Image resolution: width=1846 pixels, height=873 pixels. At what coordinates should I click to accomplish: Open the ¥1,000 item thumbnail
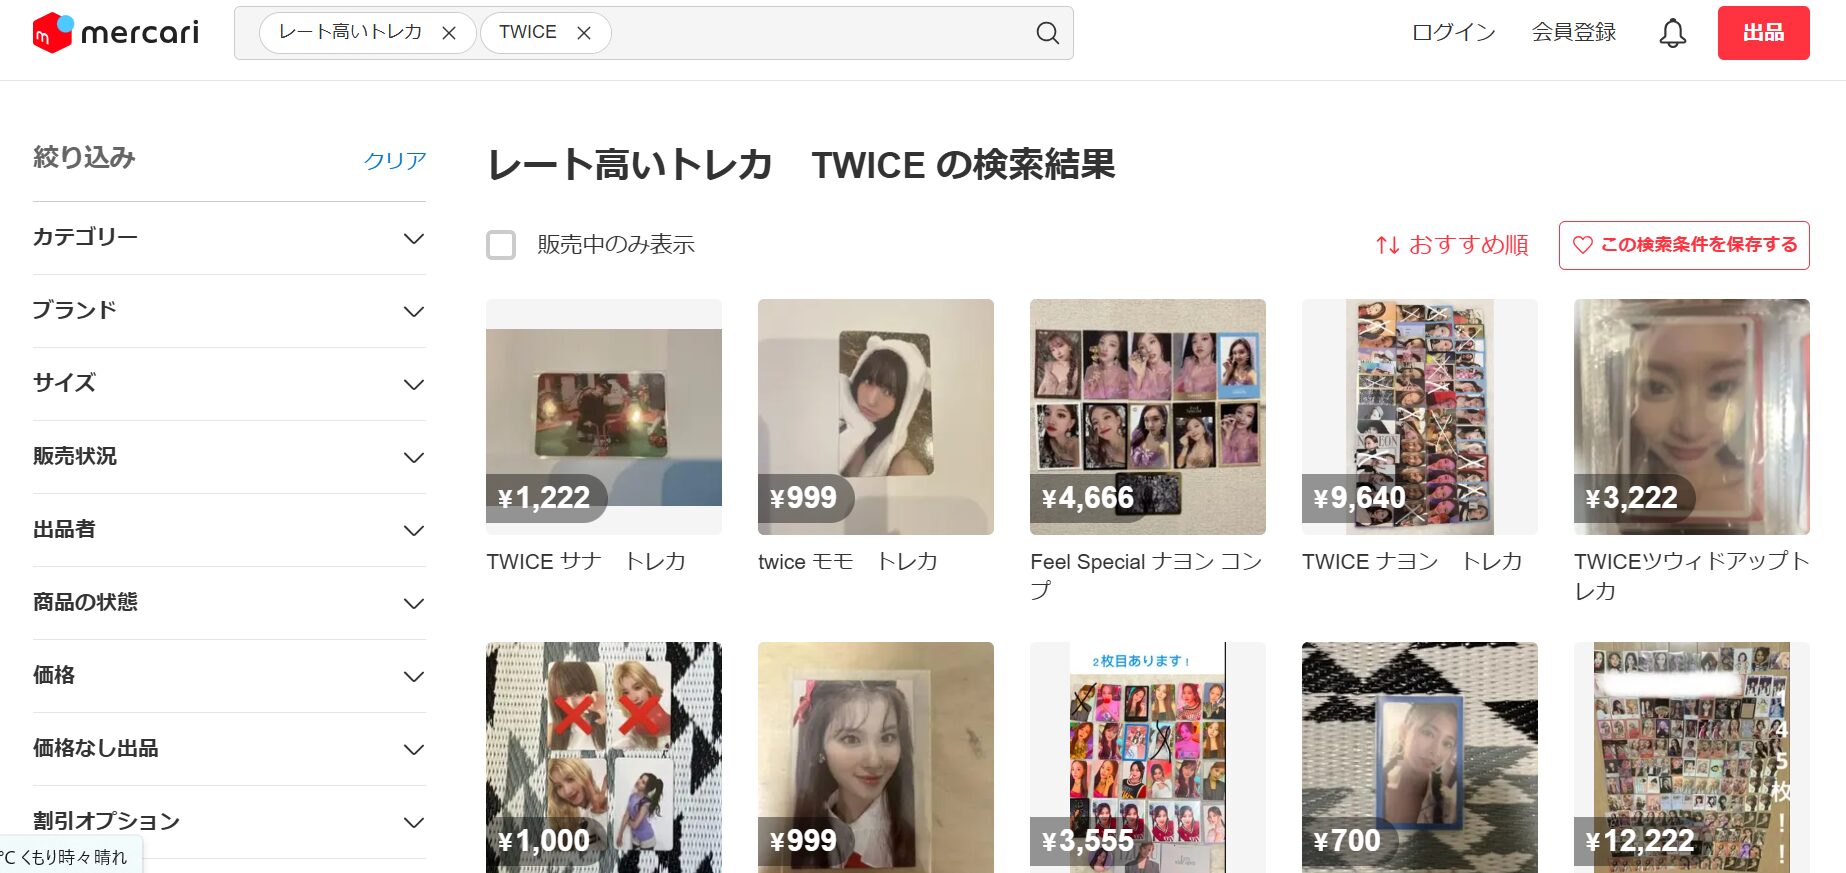coord(604,757)
